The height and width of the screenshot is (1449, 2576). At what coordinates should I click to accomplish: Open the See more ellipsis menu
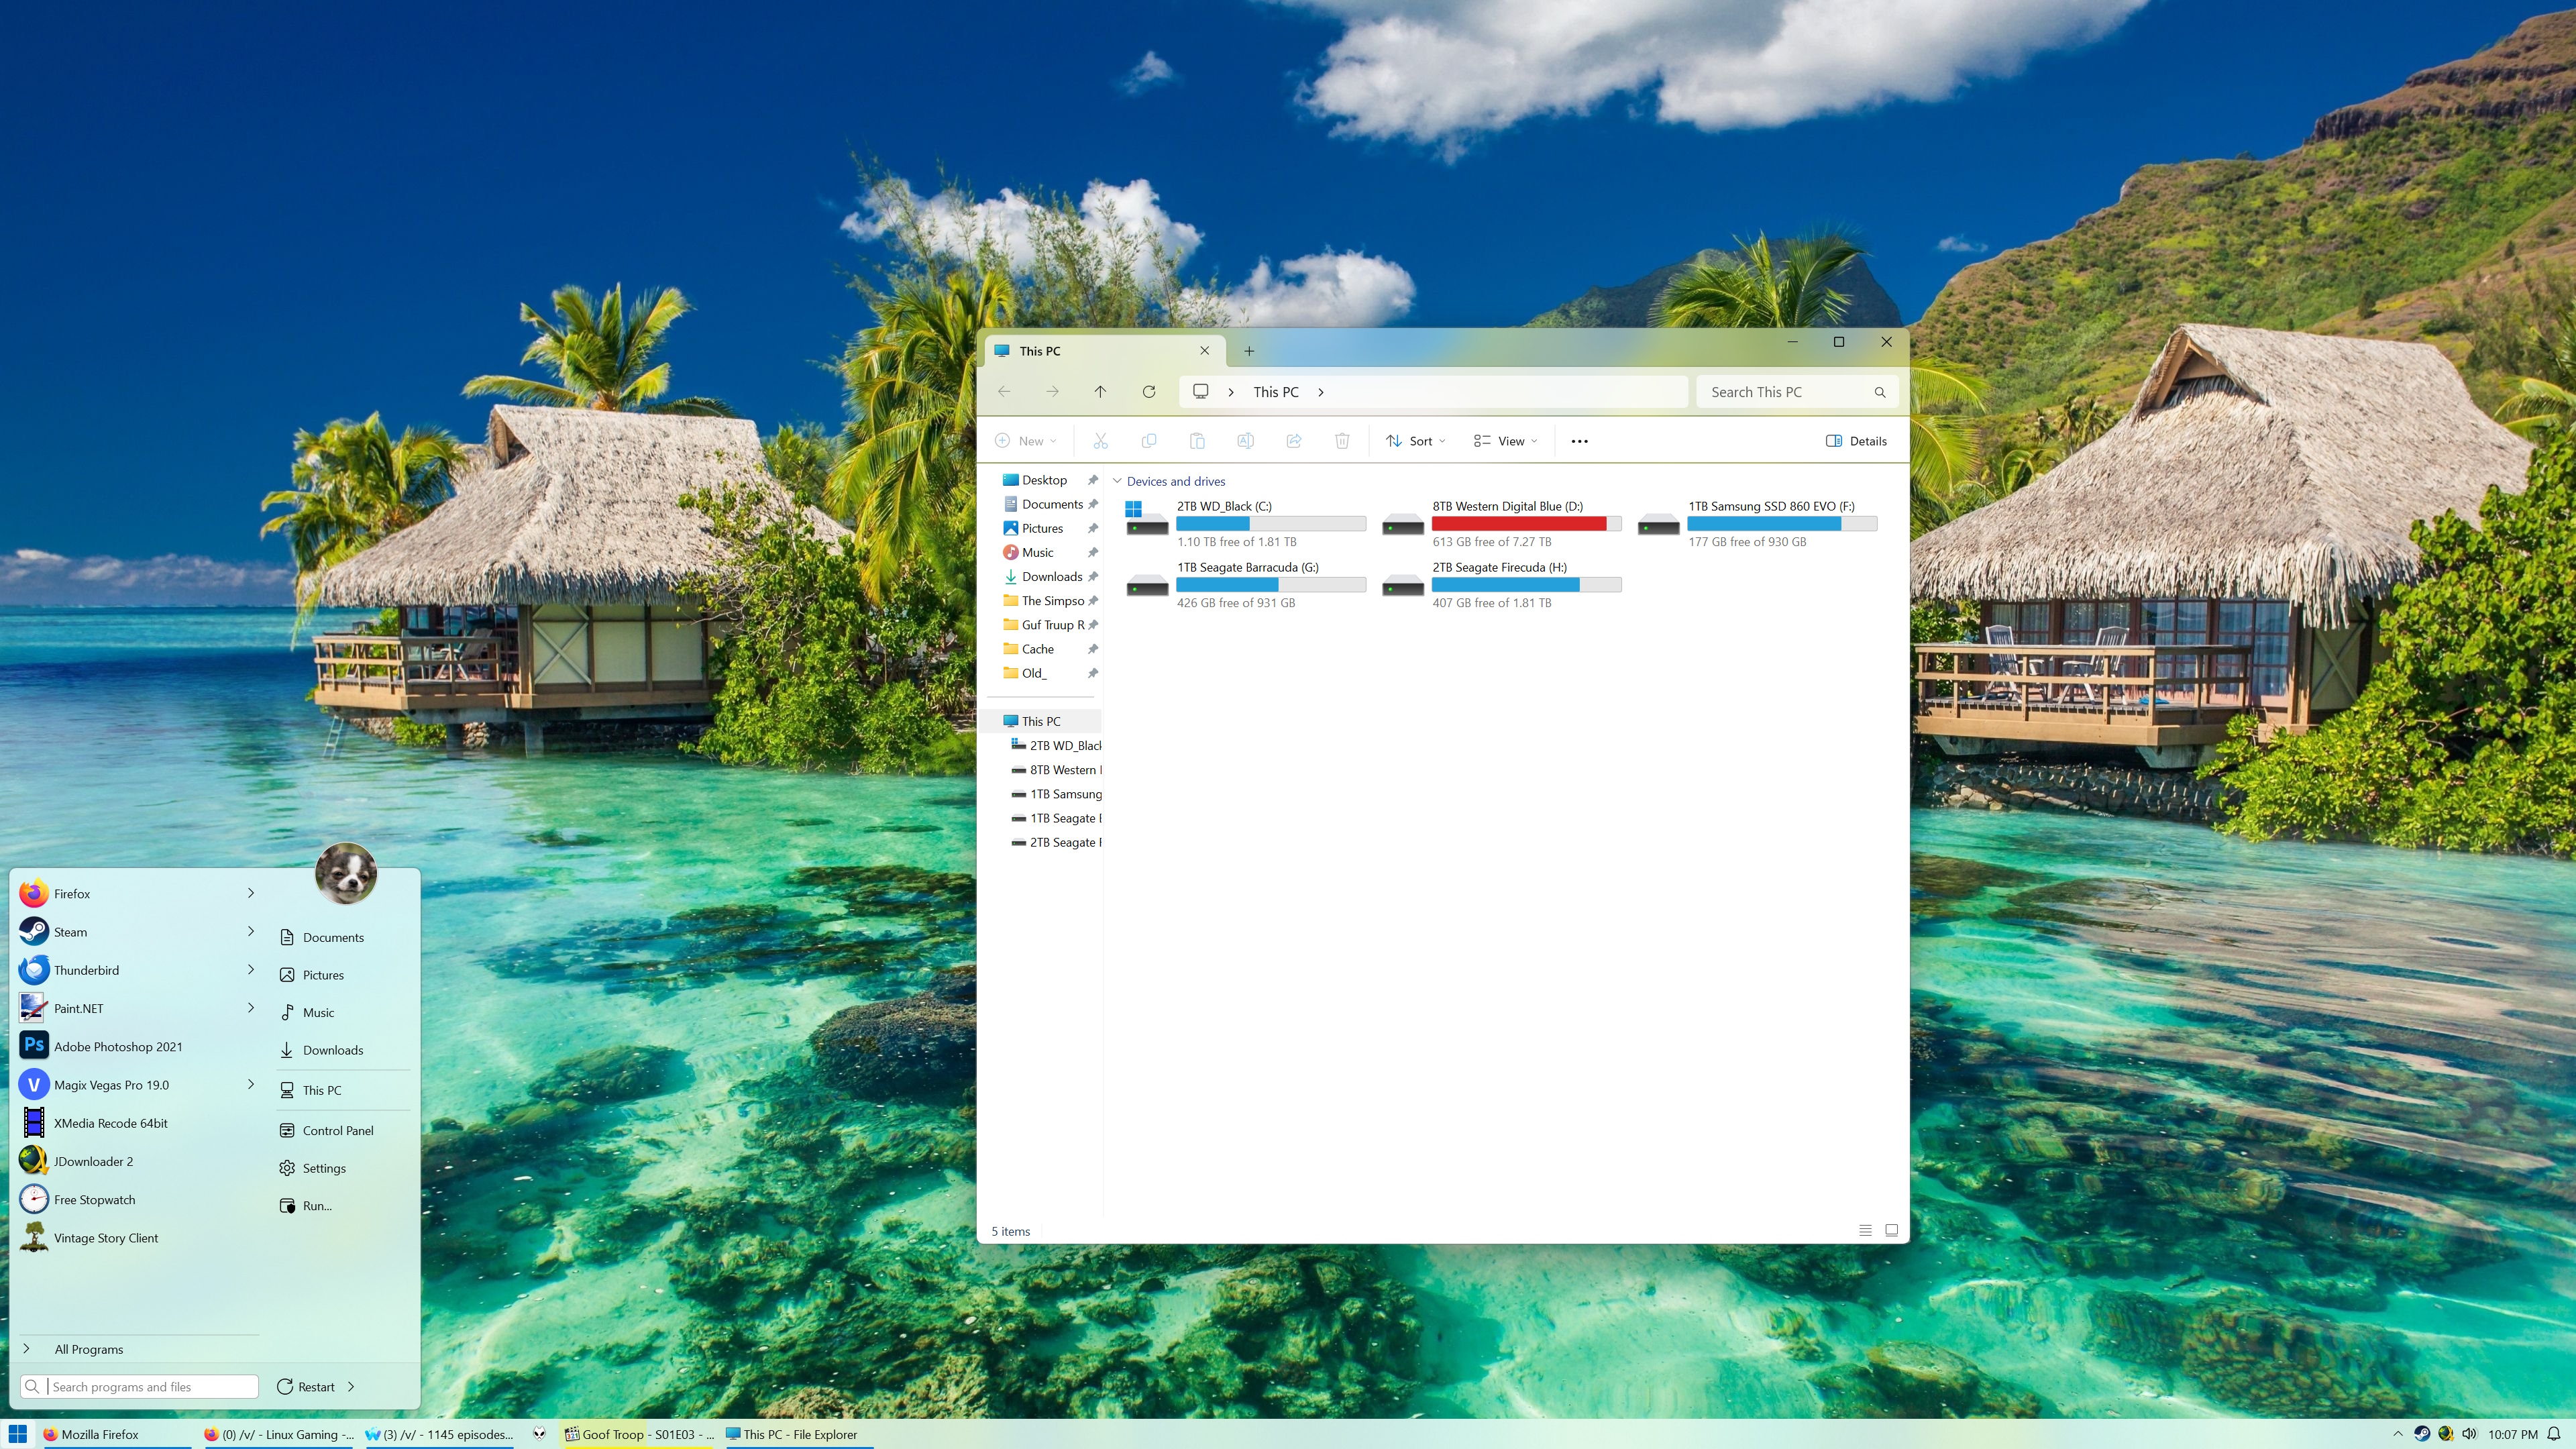(1579, 441)
